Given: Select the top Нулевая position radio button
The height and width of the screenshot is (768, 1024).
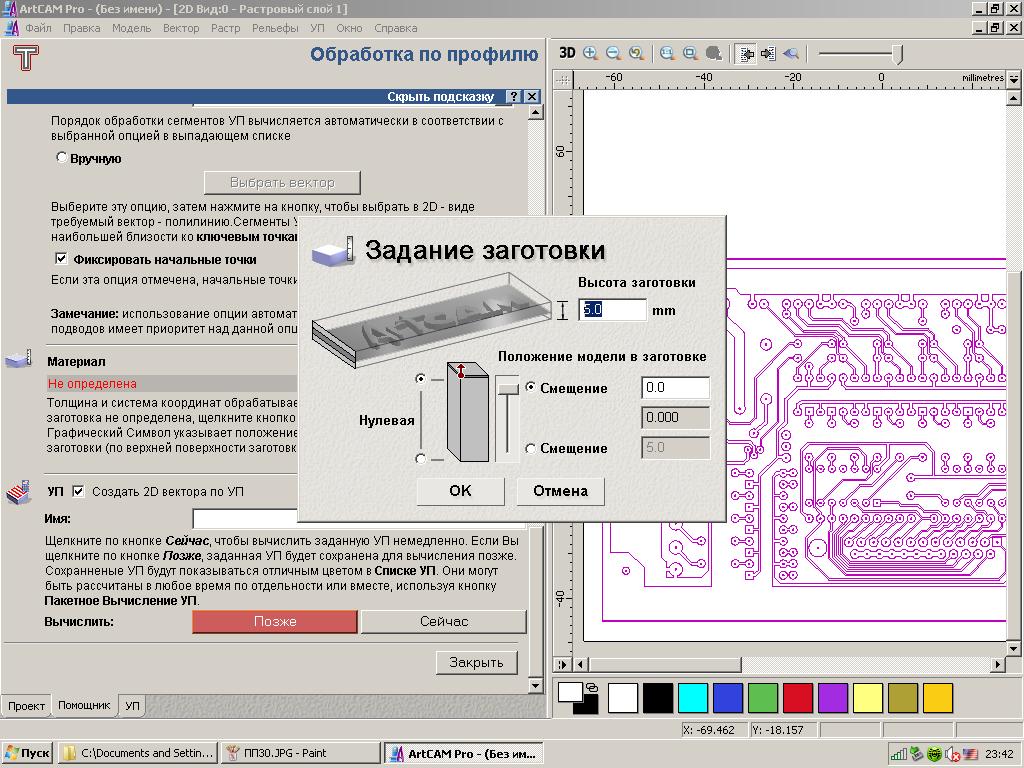Looking at the screenshot, I should coord(421,378).
